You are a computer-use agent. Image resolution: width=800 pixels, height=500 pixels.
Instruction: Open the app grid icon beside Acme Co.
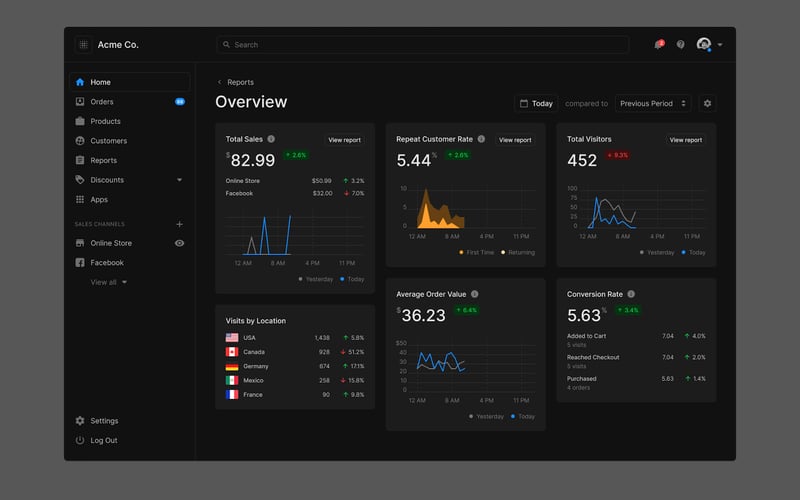[x=84, y=44]
